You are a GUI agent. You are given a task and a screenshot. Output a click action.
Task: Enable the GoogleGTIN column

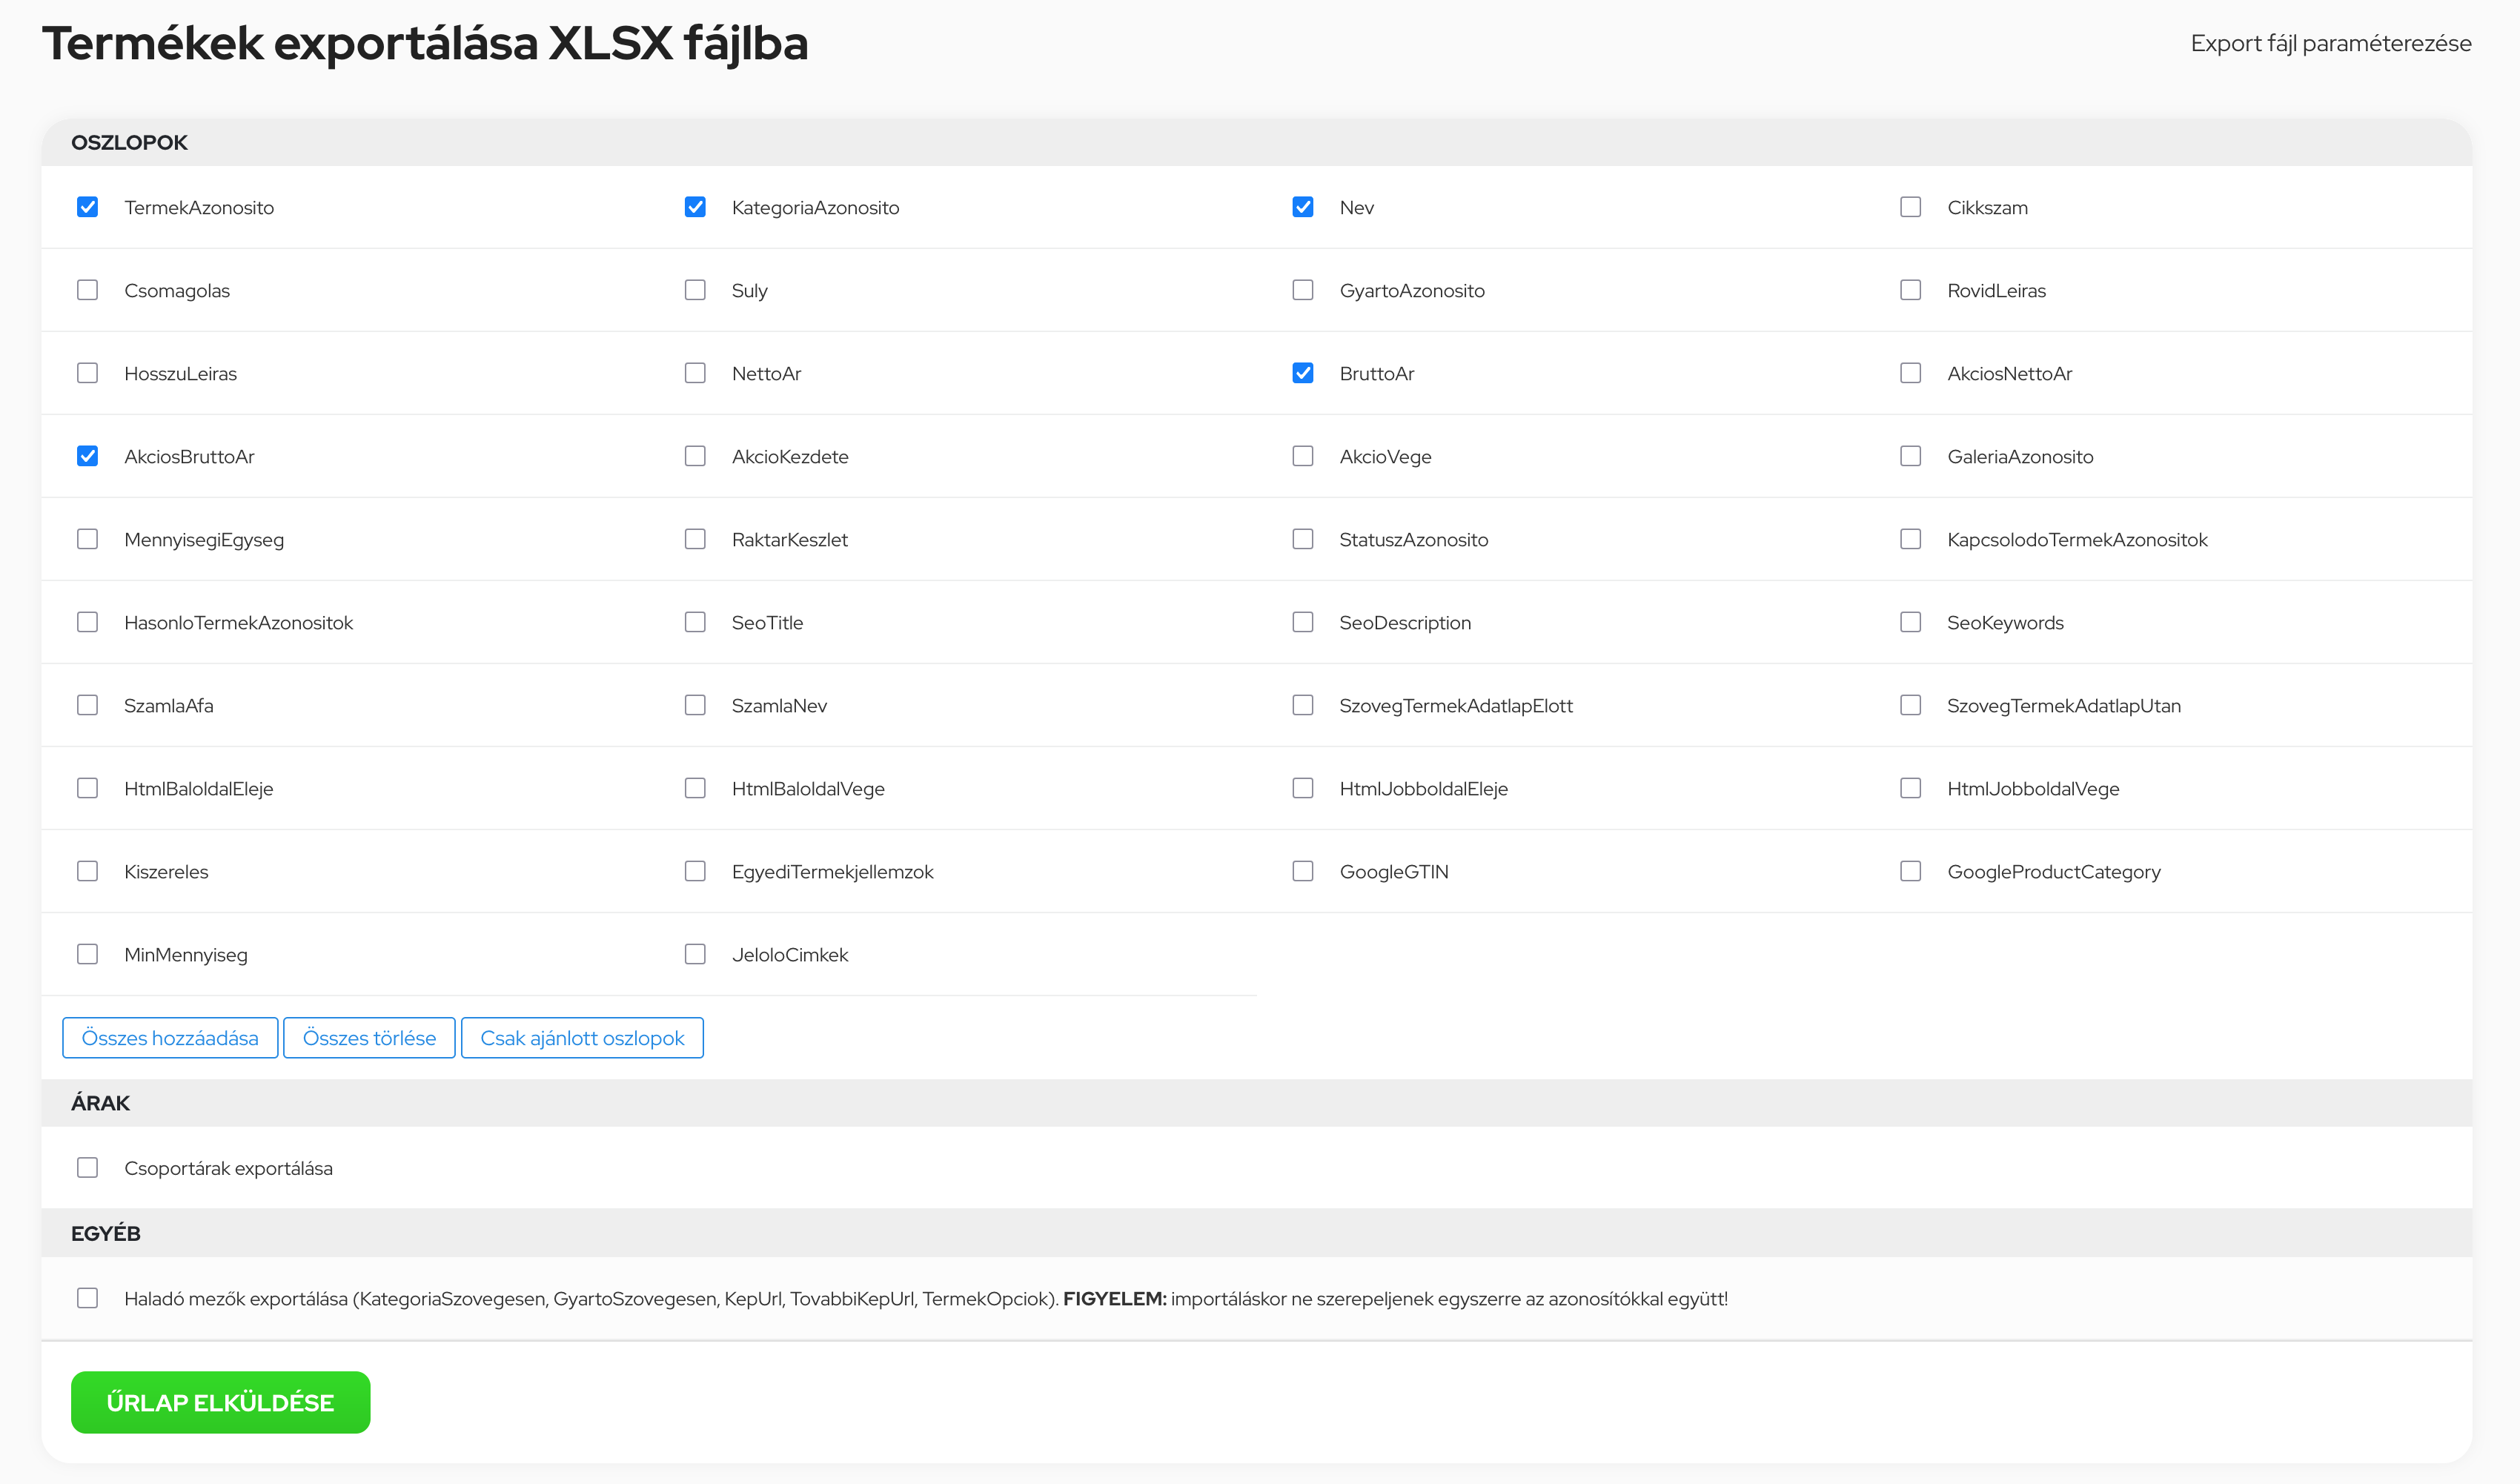coord(1302,871)
